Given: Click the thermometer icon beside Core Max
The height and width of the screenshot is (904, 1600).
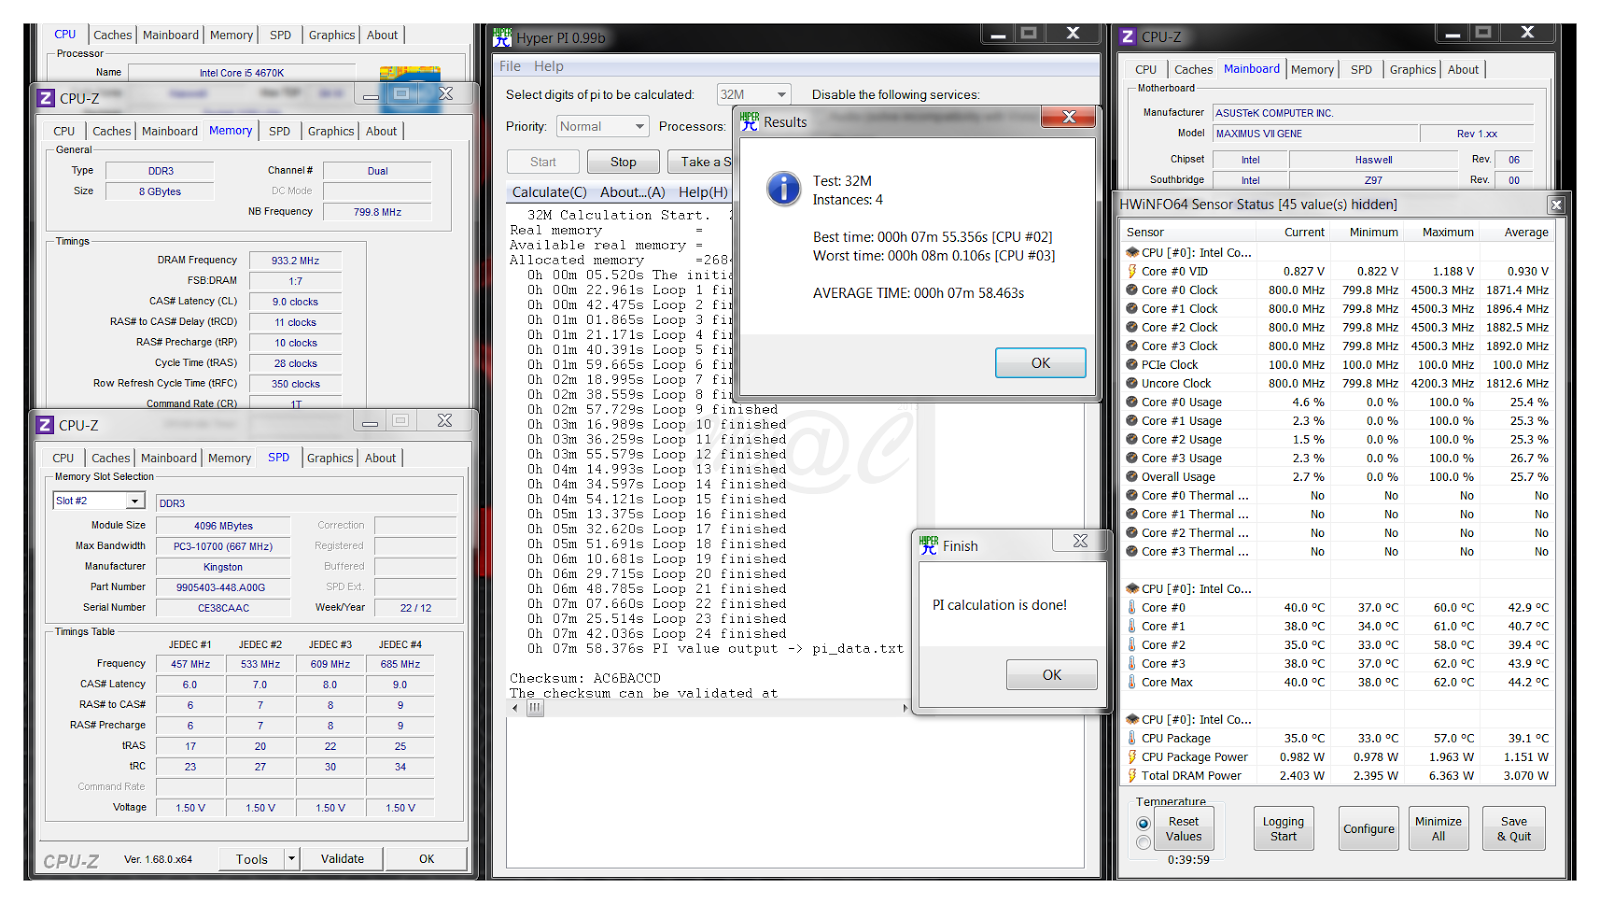Looking at the screenshot, I should [1132, 682].
